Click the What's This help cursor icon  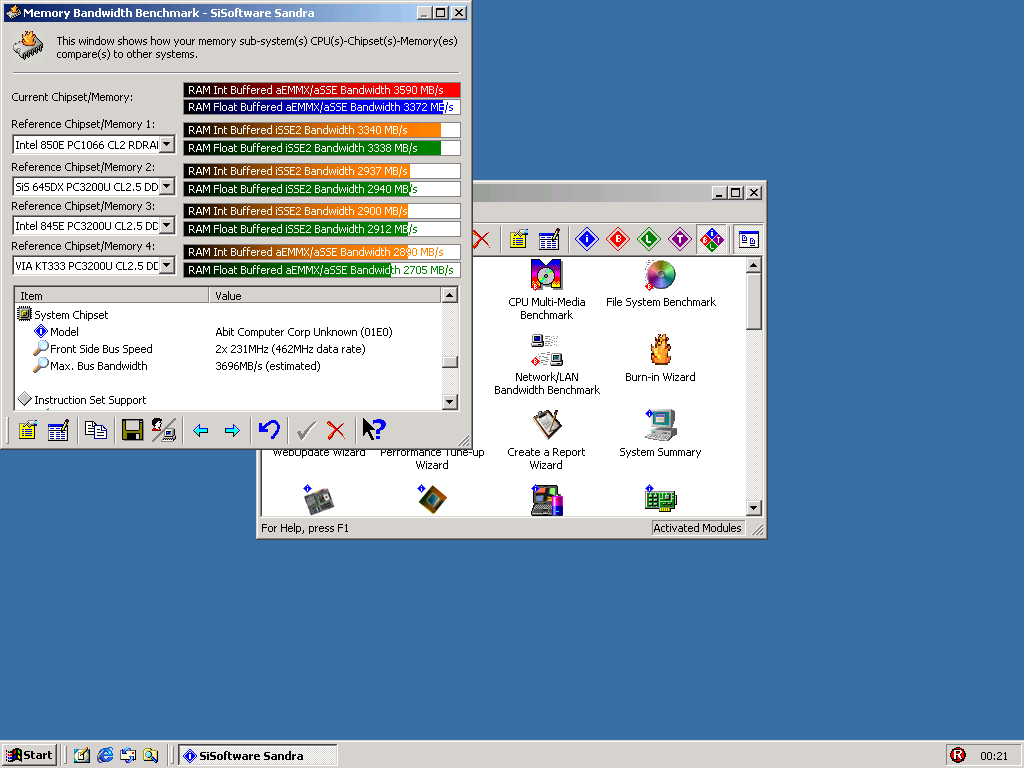pyautogui.click(x=373, y=430)
